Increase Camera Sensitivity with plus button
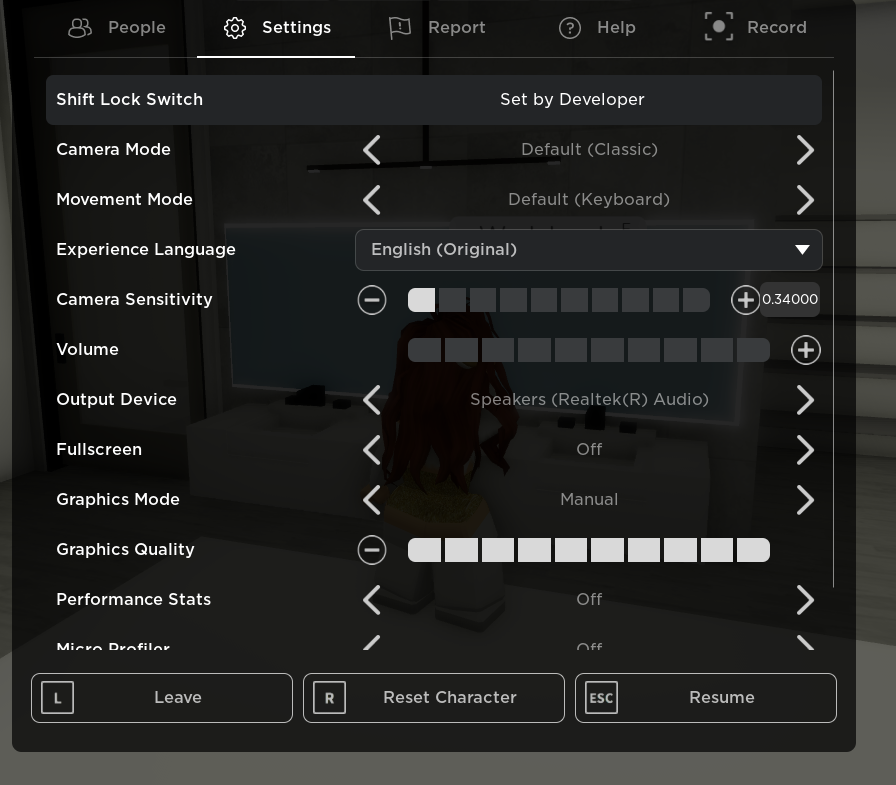Viewport: 896px width, 785px height. pyautogui.click(x=745, y=300)
